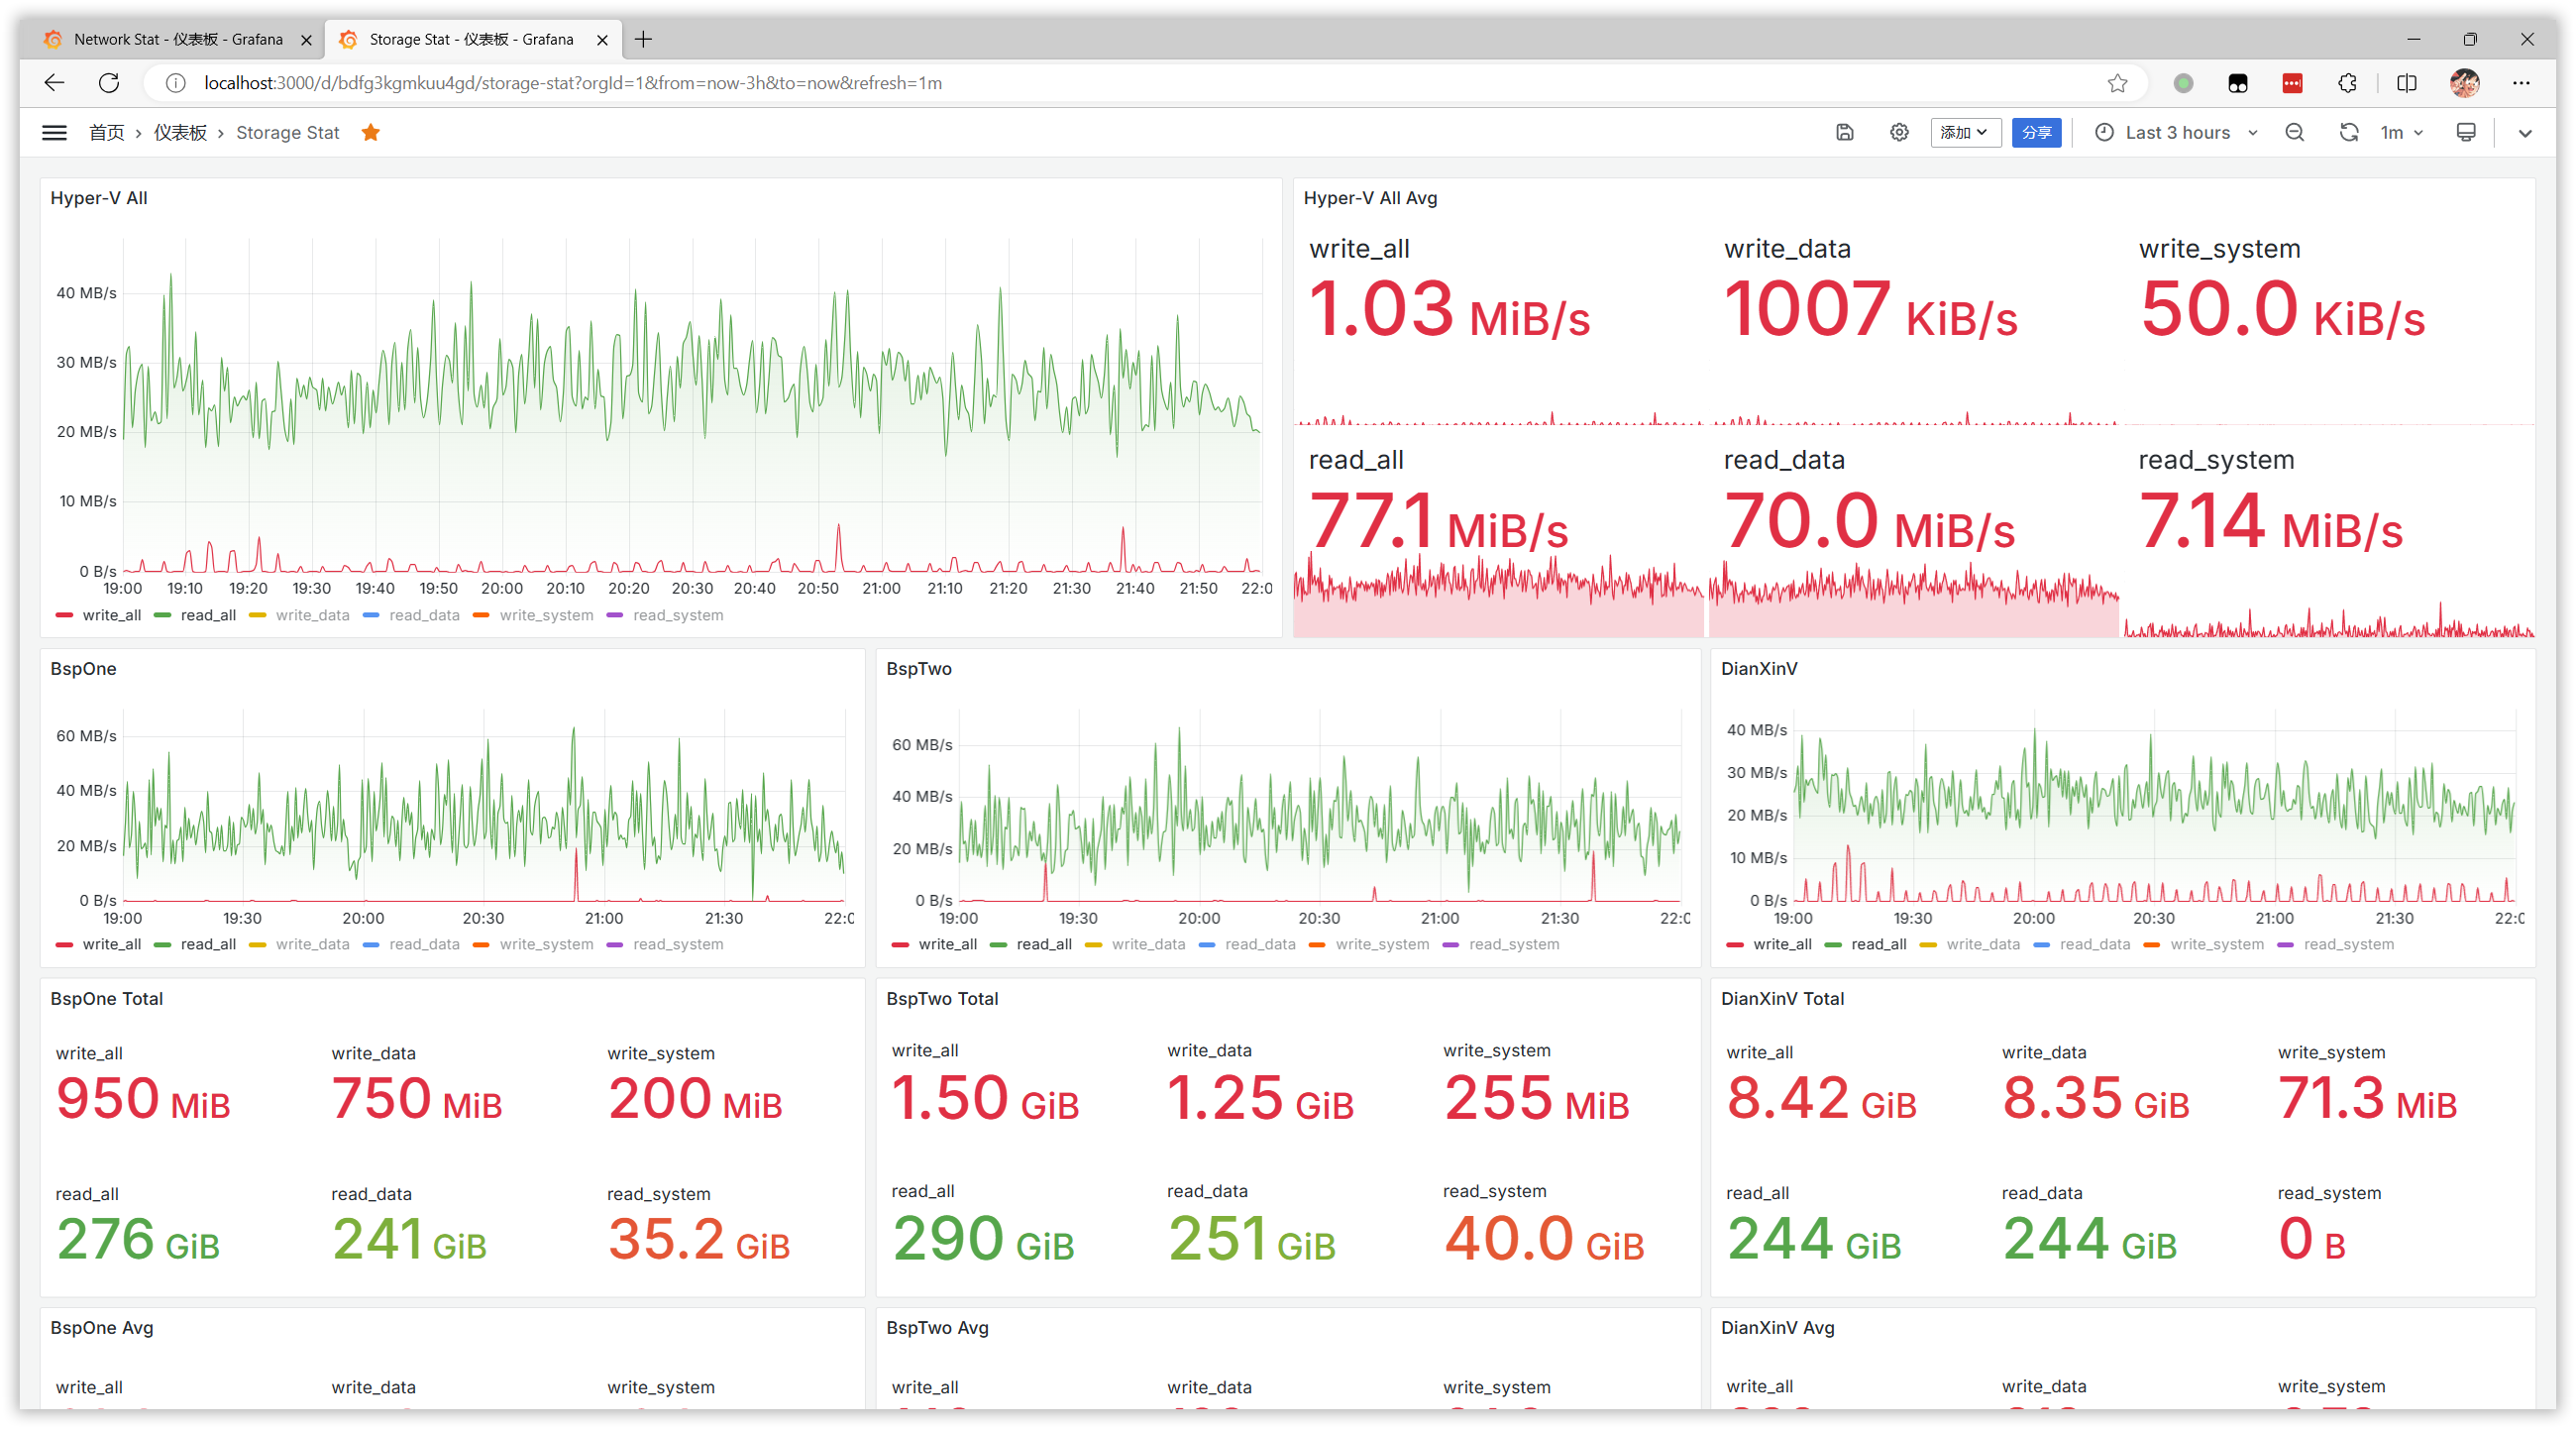Switch to TV/kiosk view mode
This screenshot has height=1429, width=2576.
(x=2466, y=133)
